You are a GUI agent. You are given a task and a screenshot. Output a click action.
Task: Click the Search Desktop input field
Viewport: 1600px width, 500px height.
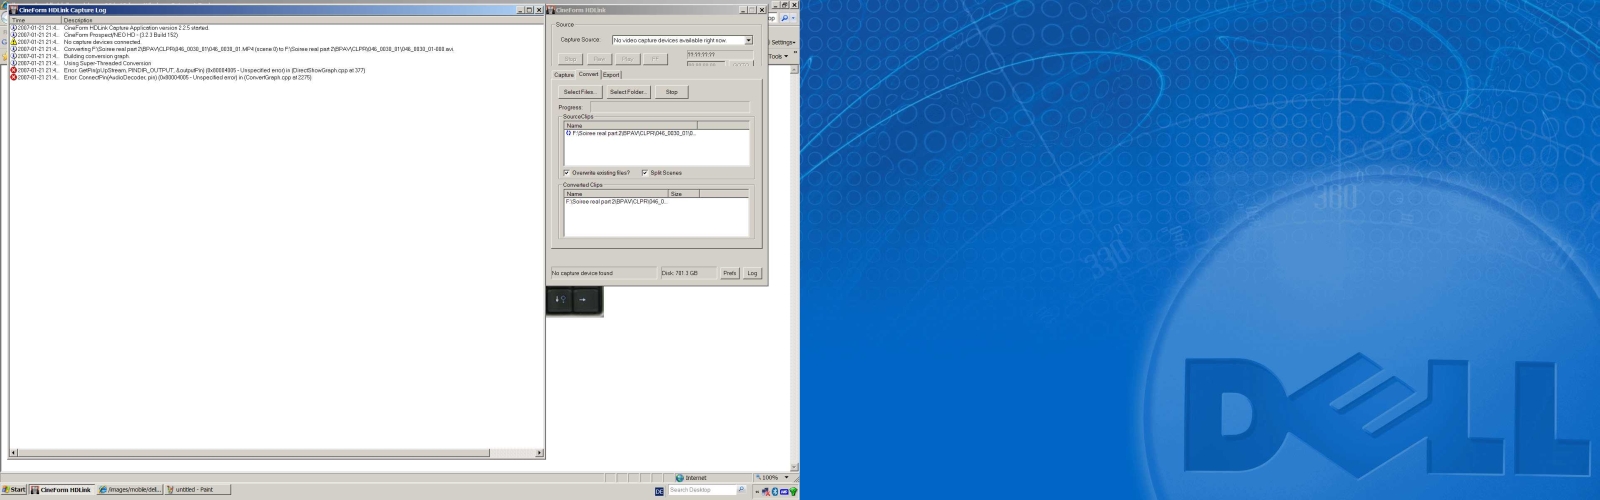pyautogui.click(x=702, y=490)
